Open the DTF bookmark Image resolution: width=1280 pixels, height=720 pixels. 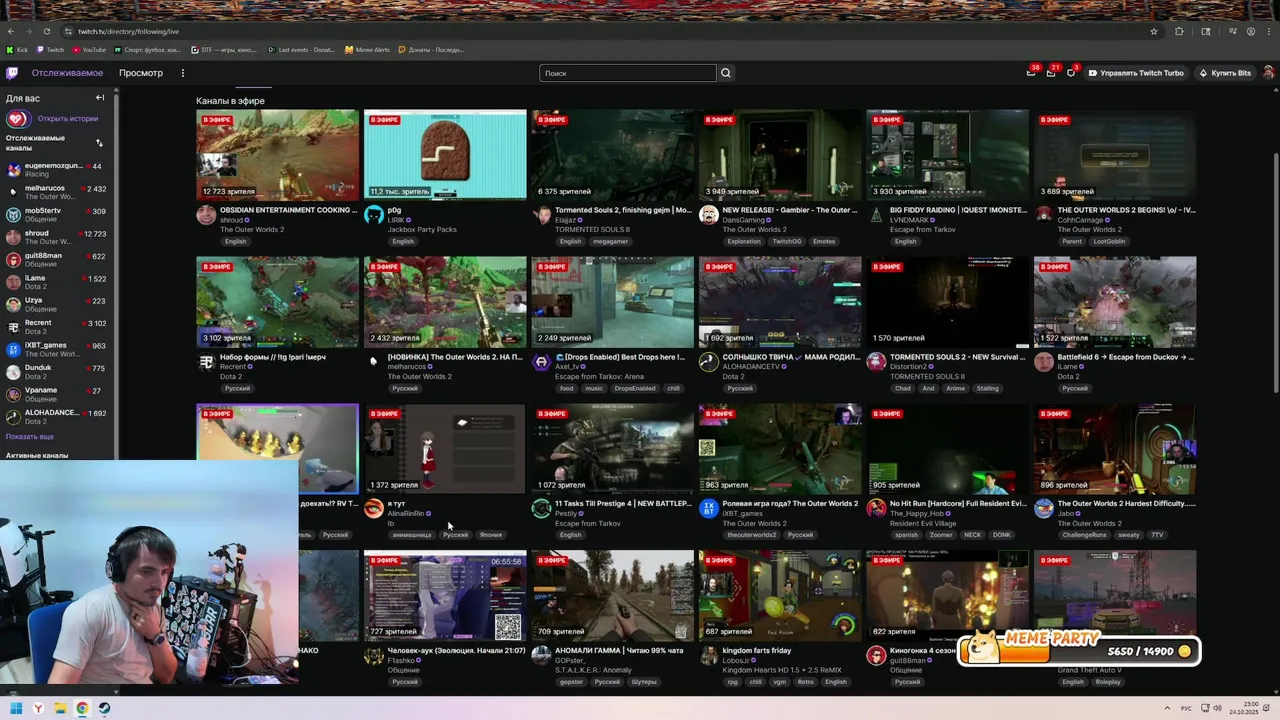point(225,50)
